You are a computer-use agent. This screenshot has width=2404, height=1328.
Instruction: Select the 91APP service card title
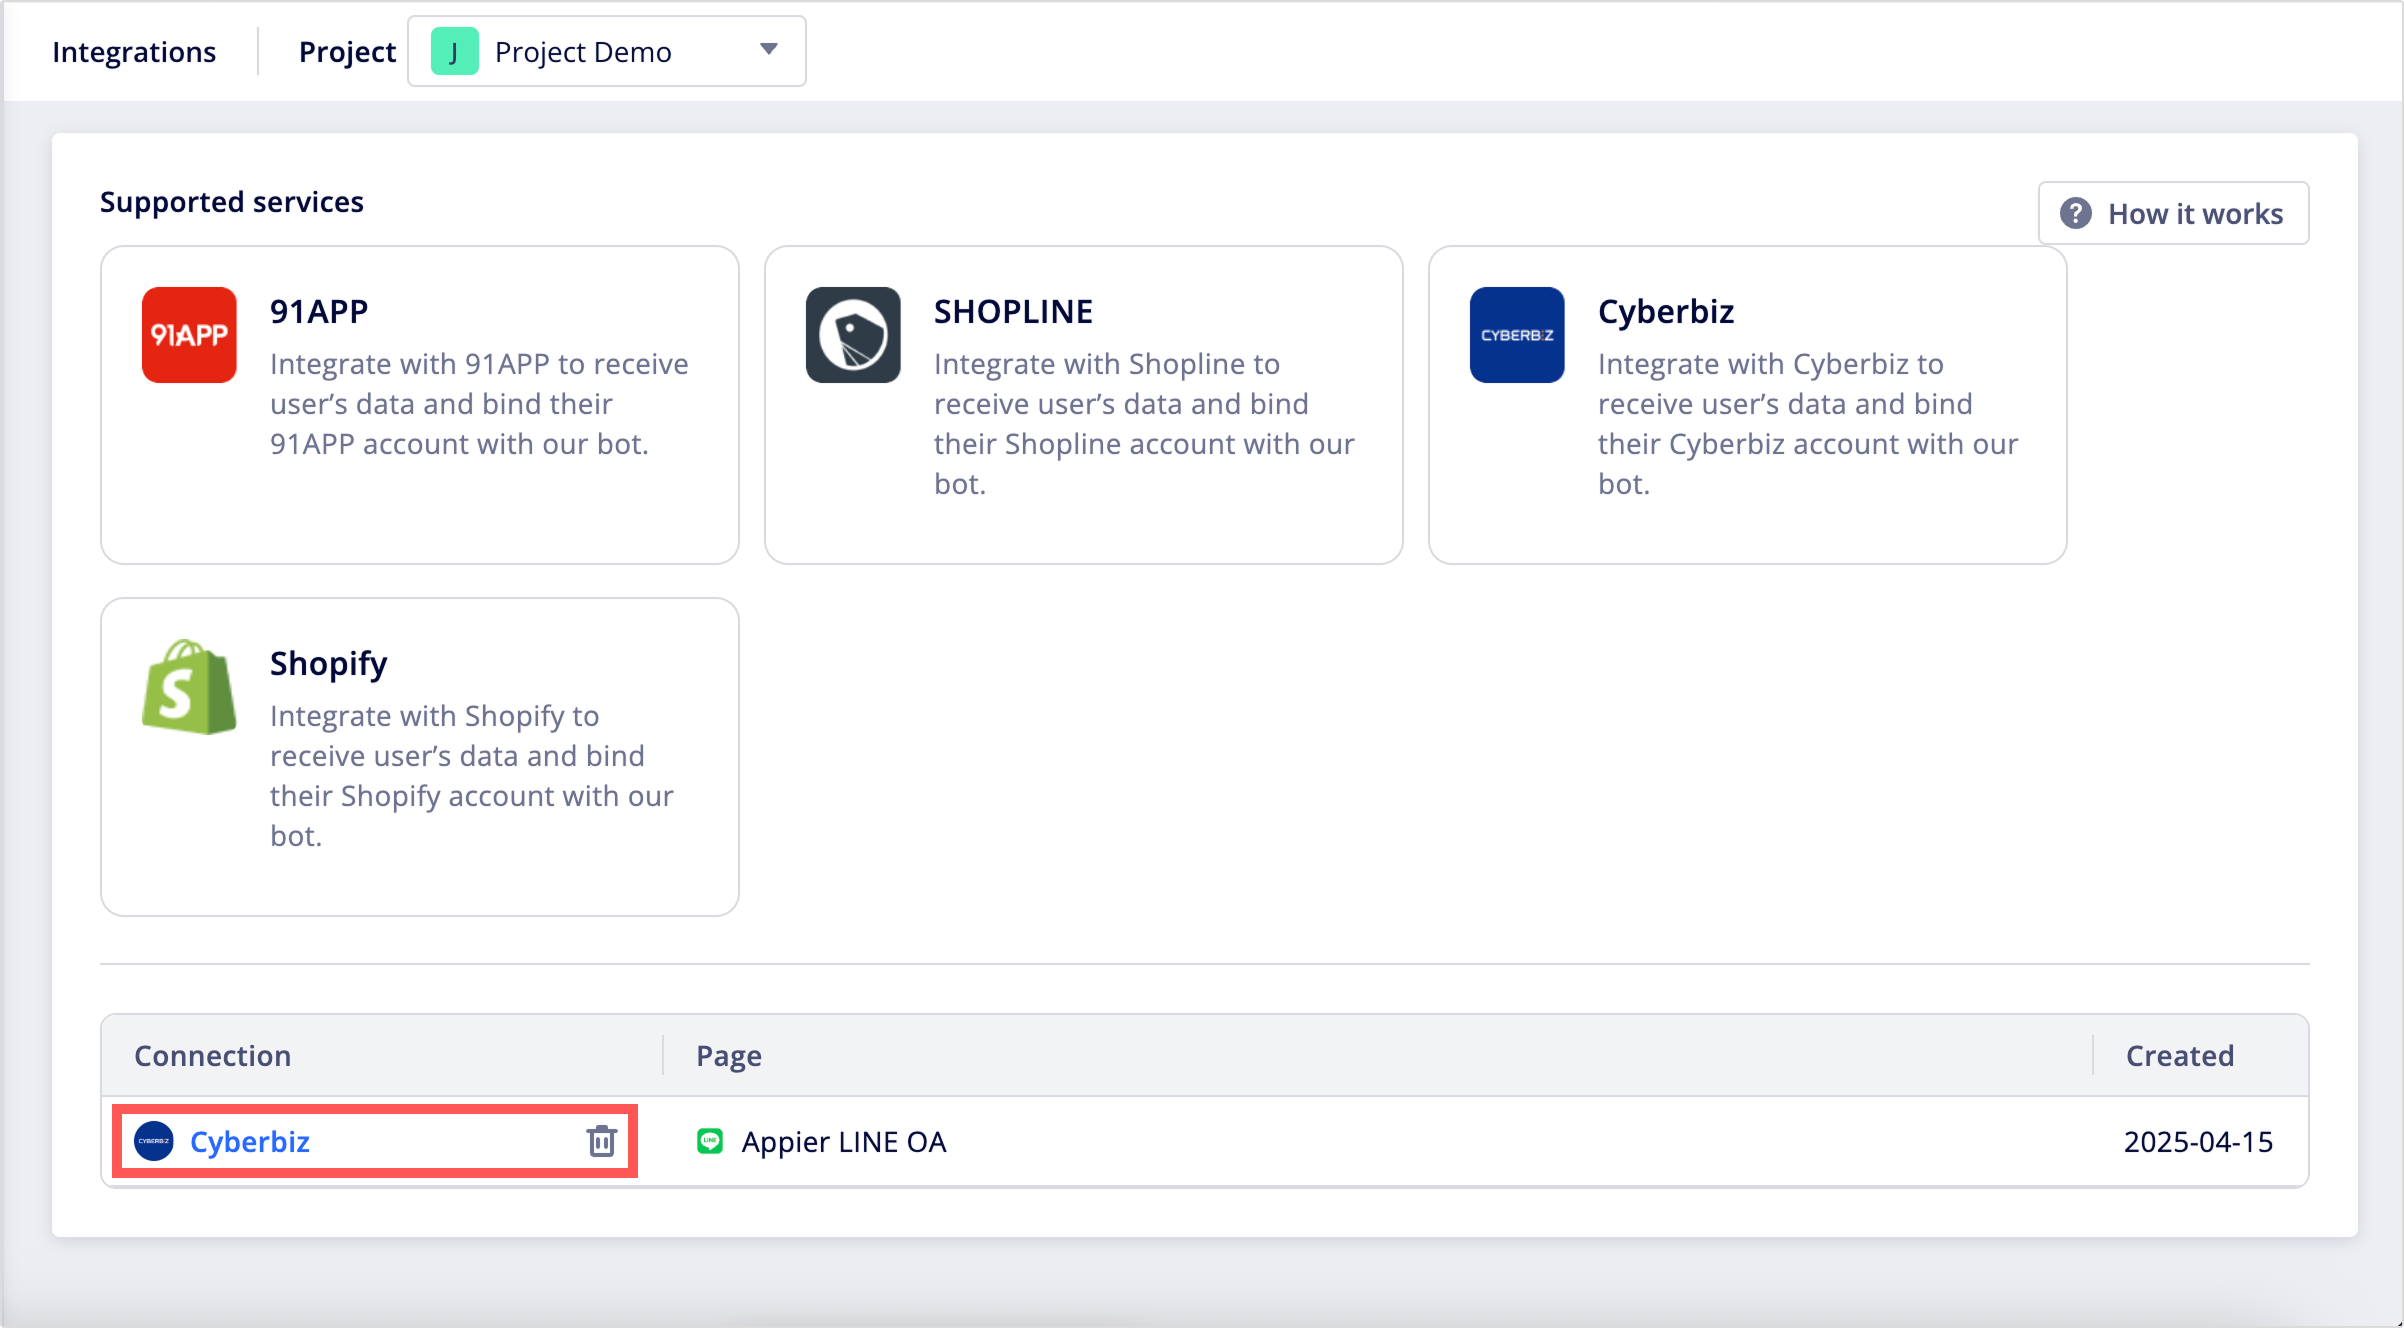[x=319, y=311]
